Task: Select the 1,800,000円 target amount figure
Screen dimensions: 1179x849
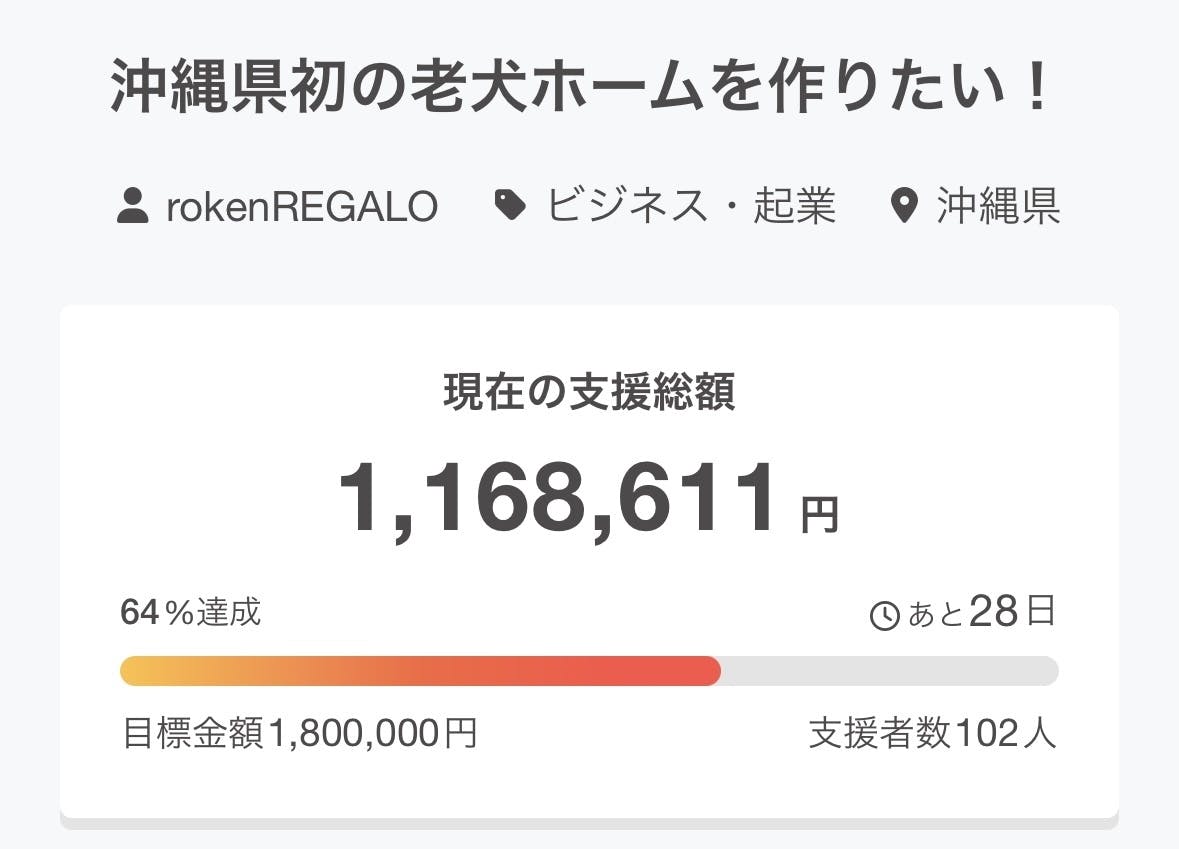Action: (372, 734)
